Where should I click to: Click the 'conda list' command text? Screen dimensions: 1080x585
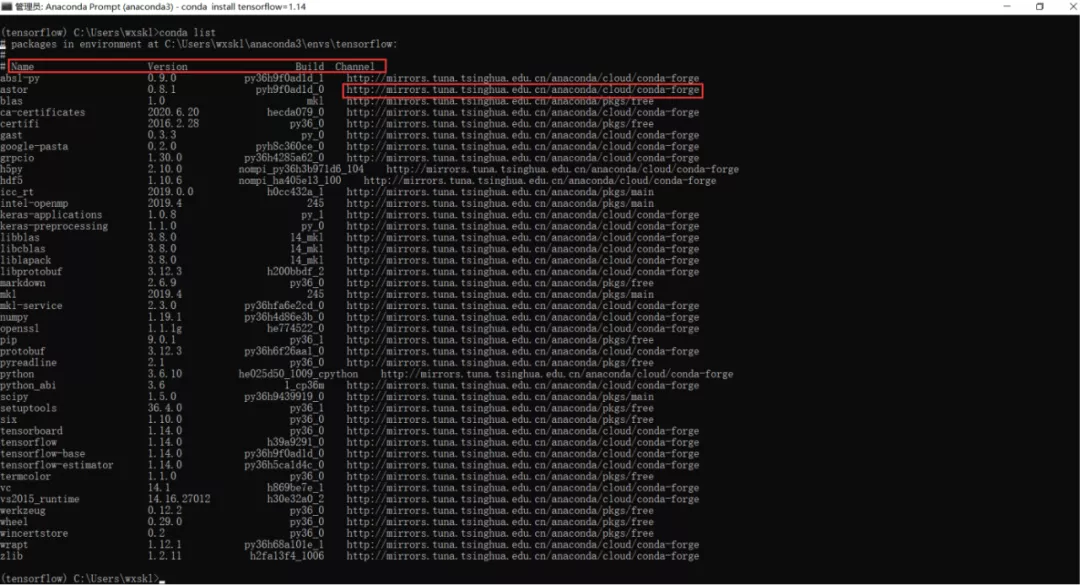pyautogui.click(x=187, y=32)
